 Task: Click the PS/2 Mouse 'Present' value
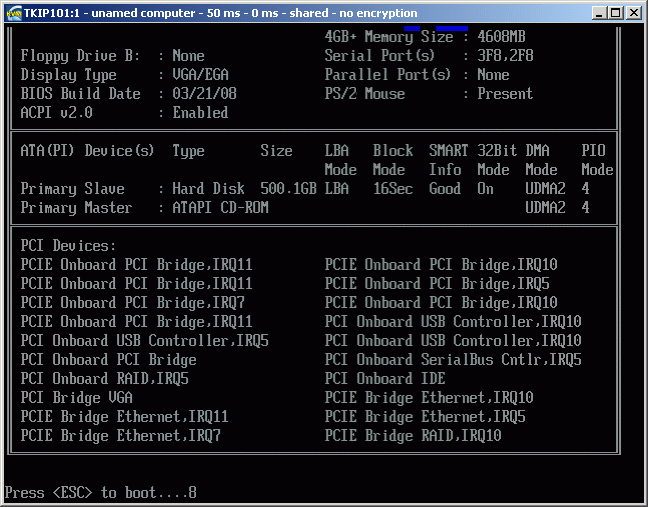[x=505, y=94]
